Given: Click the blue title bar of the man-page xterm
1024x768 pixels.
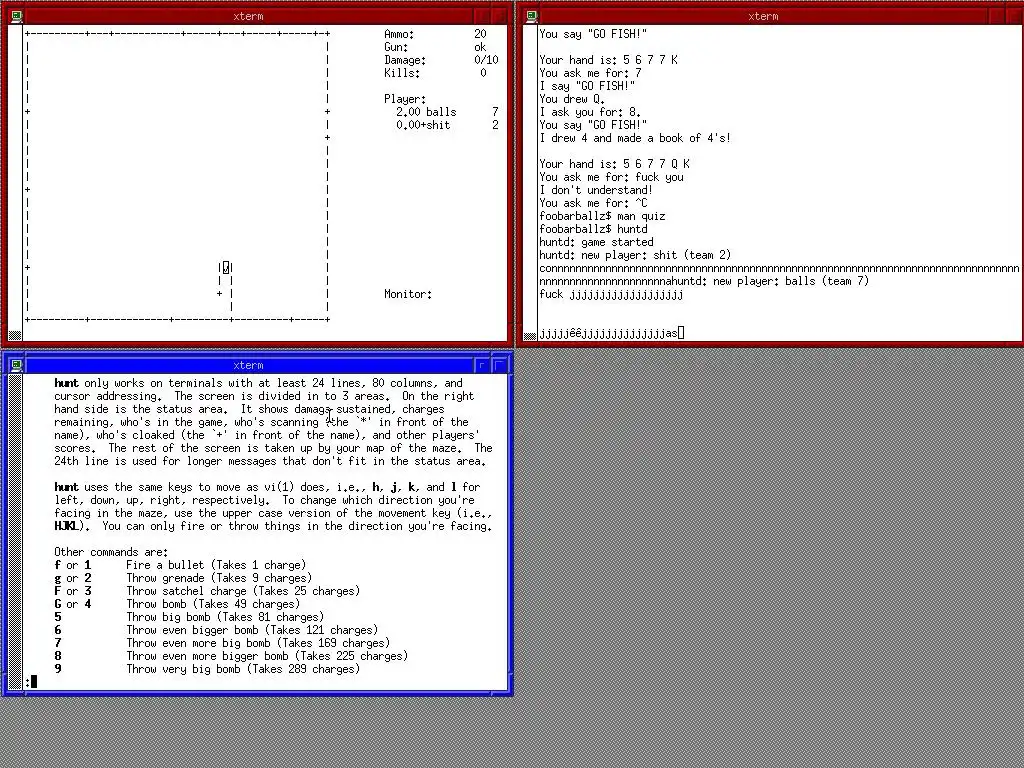Looking at the screenshot, I should (x=248, y=365).
